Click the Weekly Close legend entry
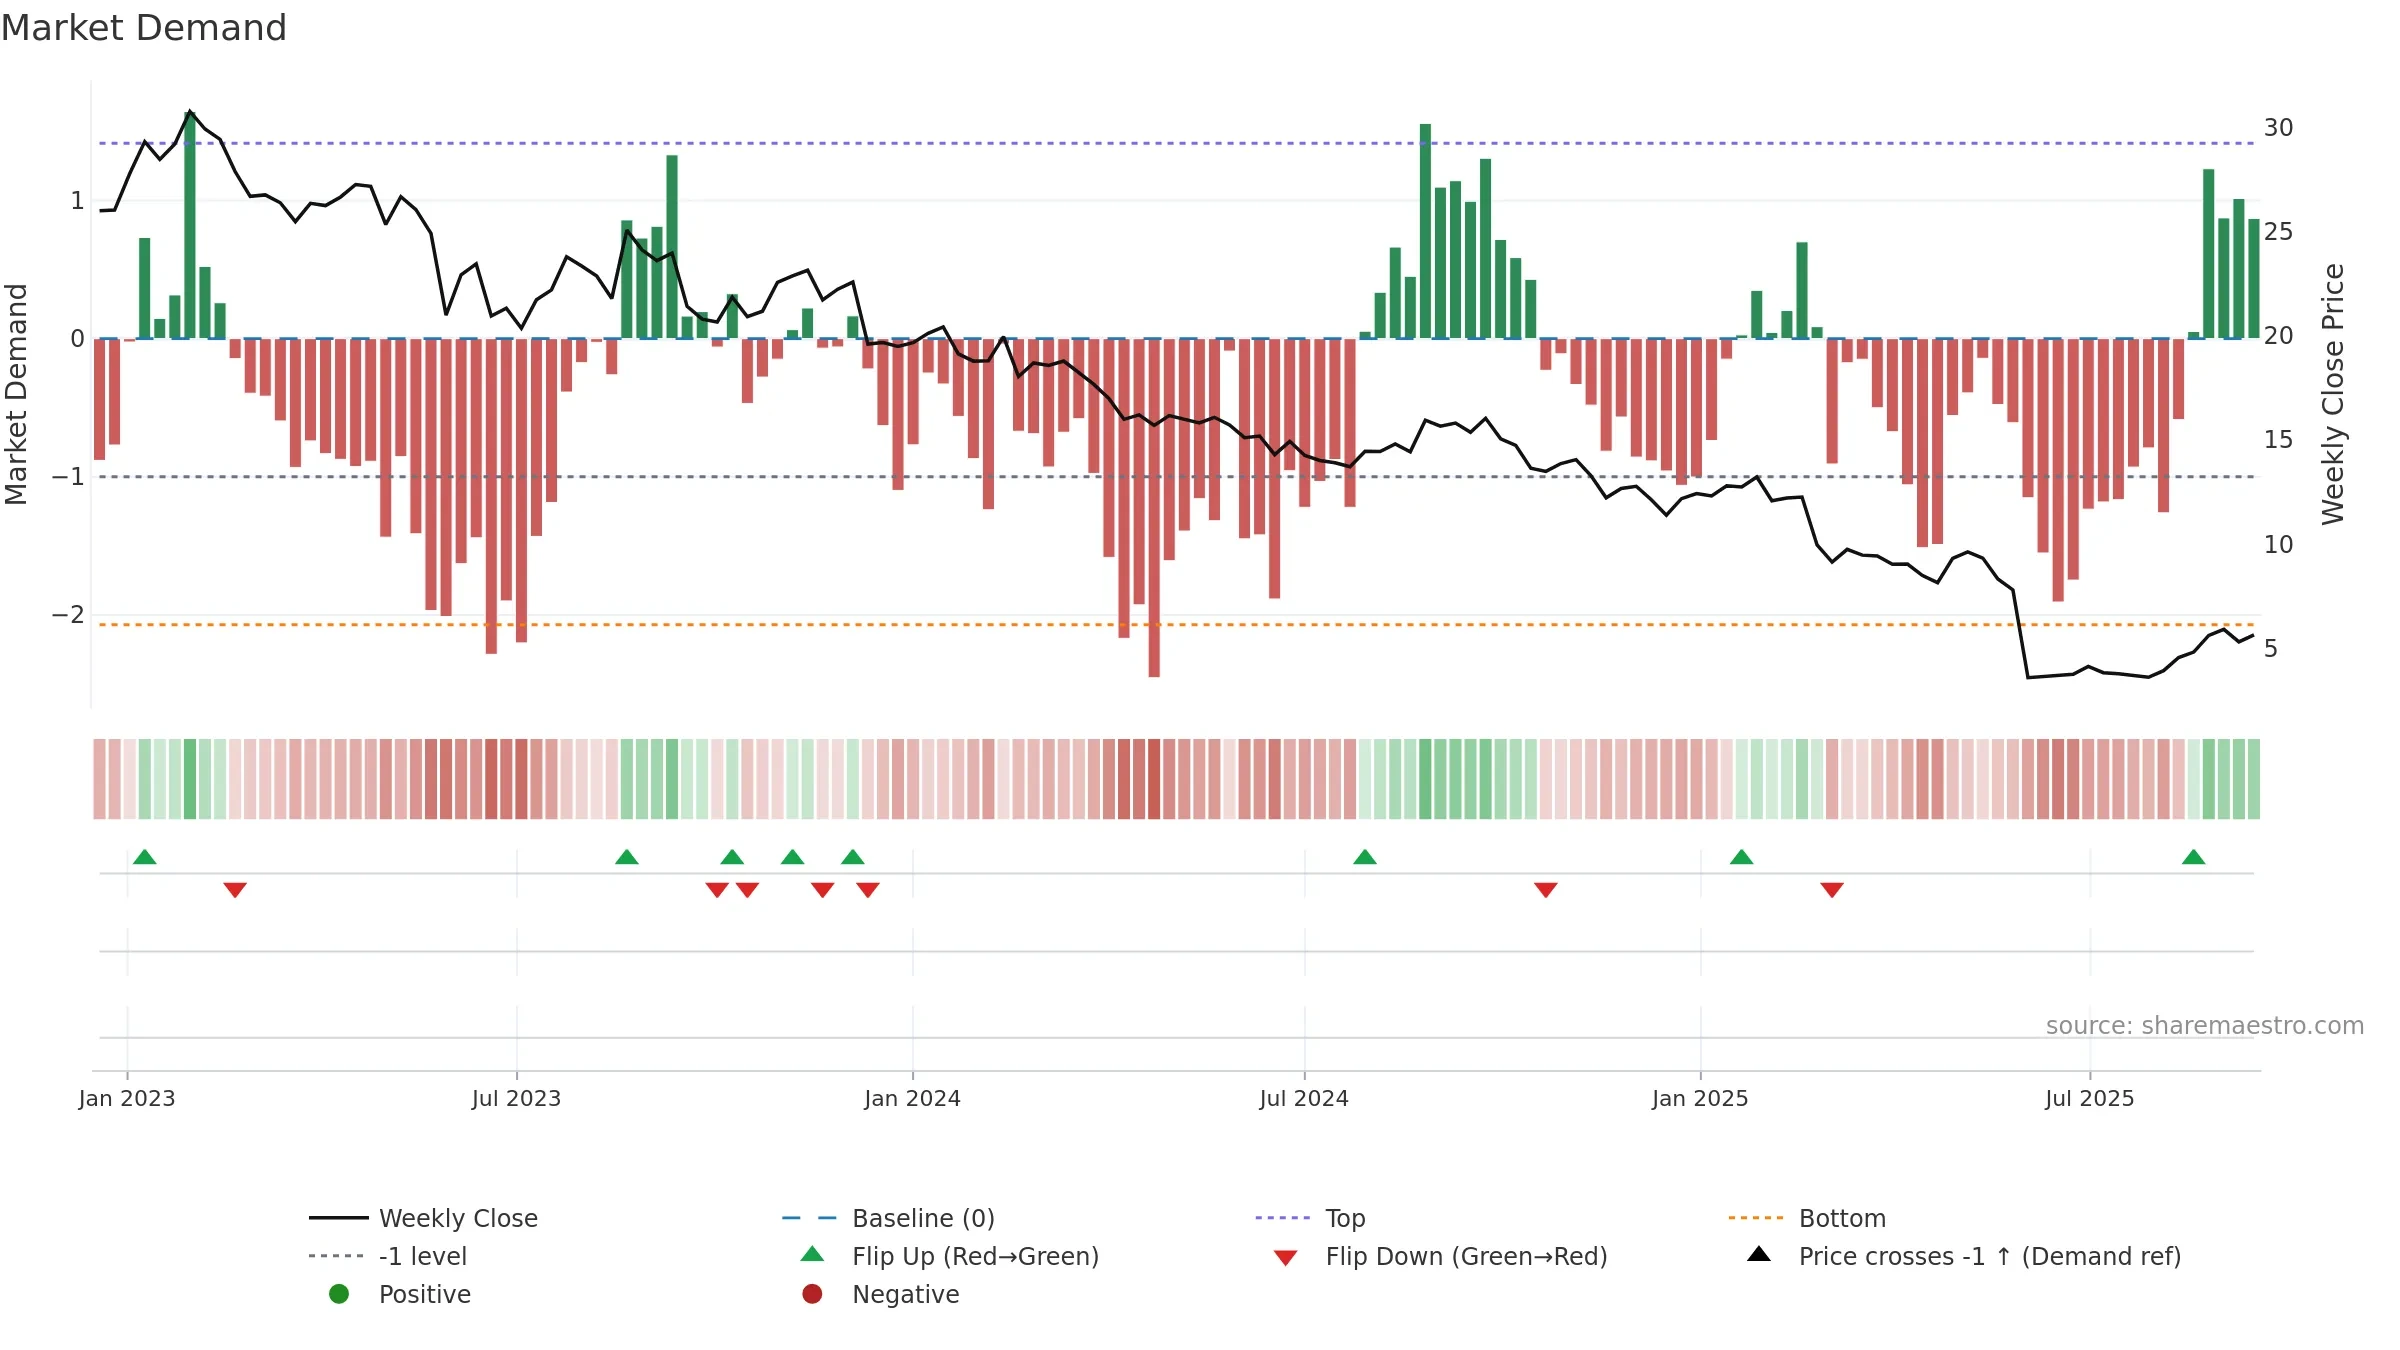Viewport: 2400px width, 1350px height. coord(423,1218)
